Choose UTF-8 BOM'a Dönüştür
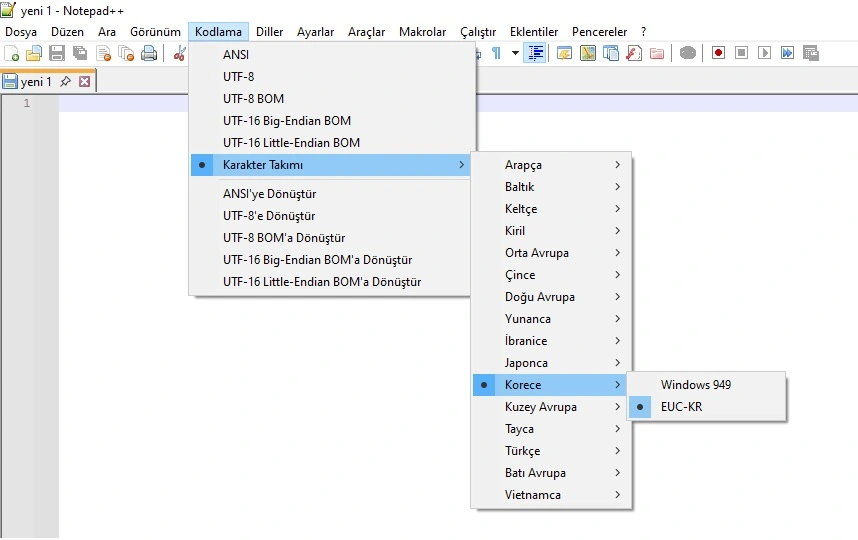Viewport: 858px width, 540px height. coord(331,237)
